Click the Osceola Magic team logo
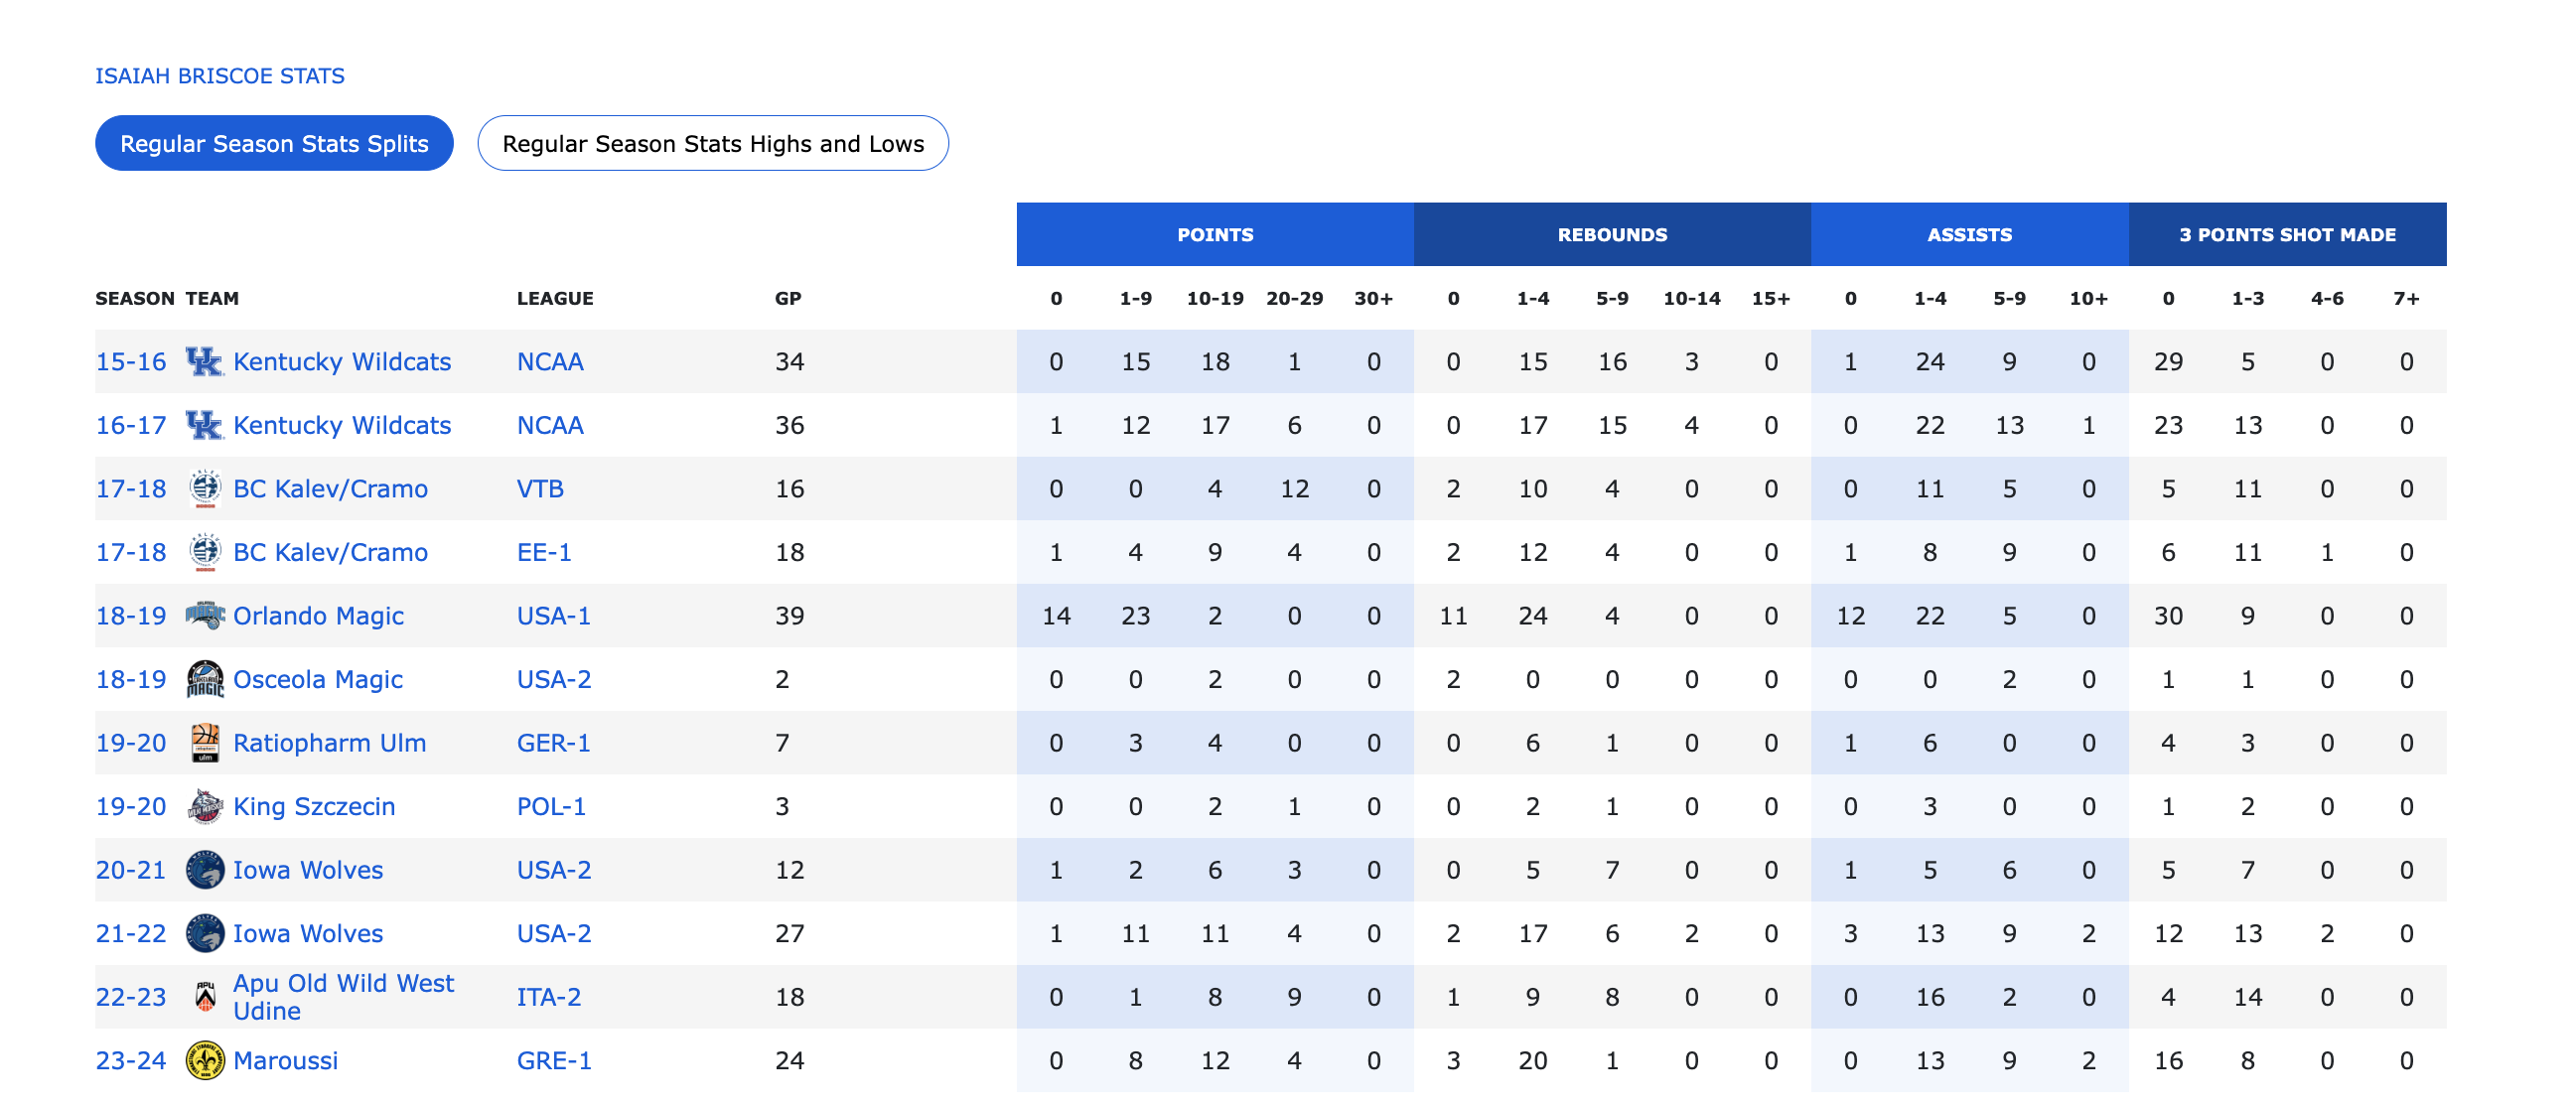Screen dimensions: 2576x1108 point(205,680)
